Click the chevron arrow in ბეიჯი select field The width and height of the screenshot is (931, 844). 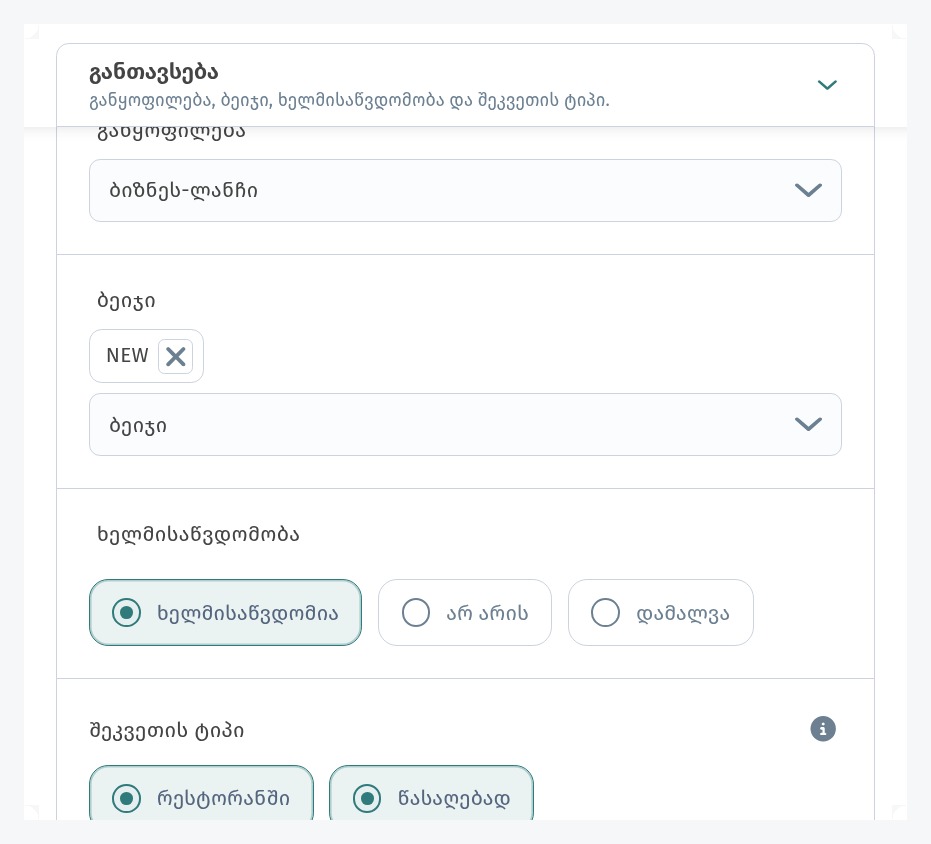(808, 424)
